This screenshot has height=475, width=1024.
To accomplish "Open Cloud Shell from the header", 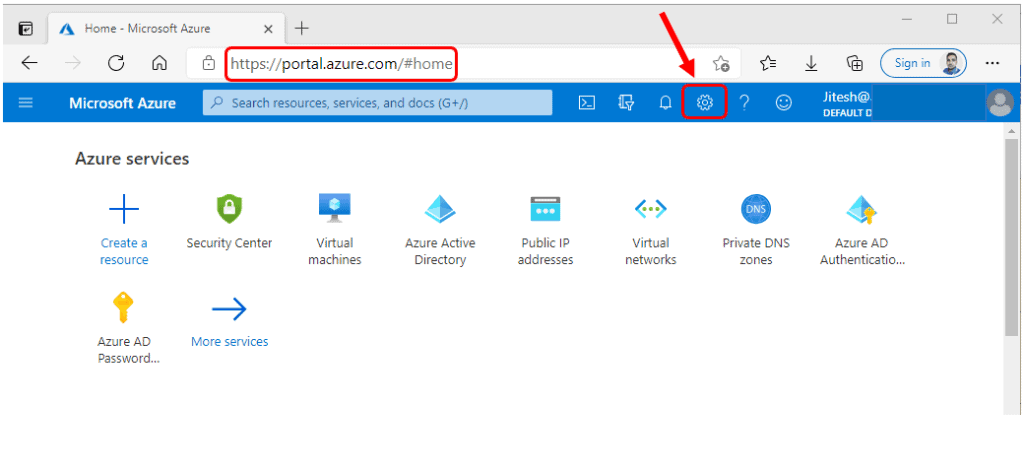I will click(x=588, y=102).
